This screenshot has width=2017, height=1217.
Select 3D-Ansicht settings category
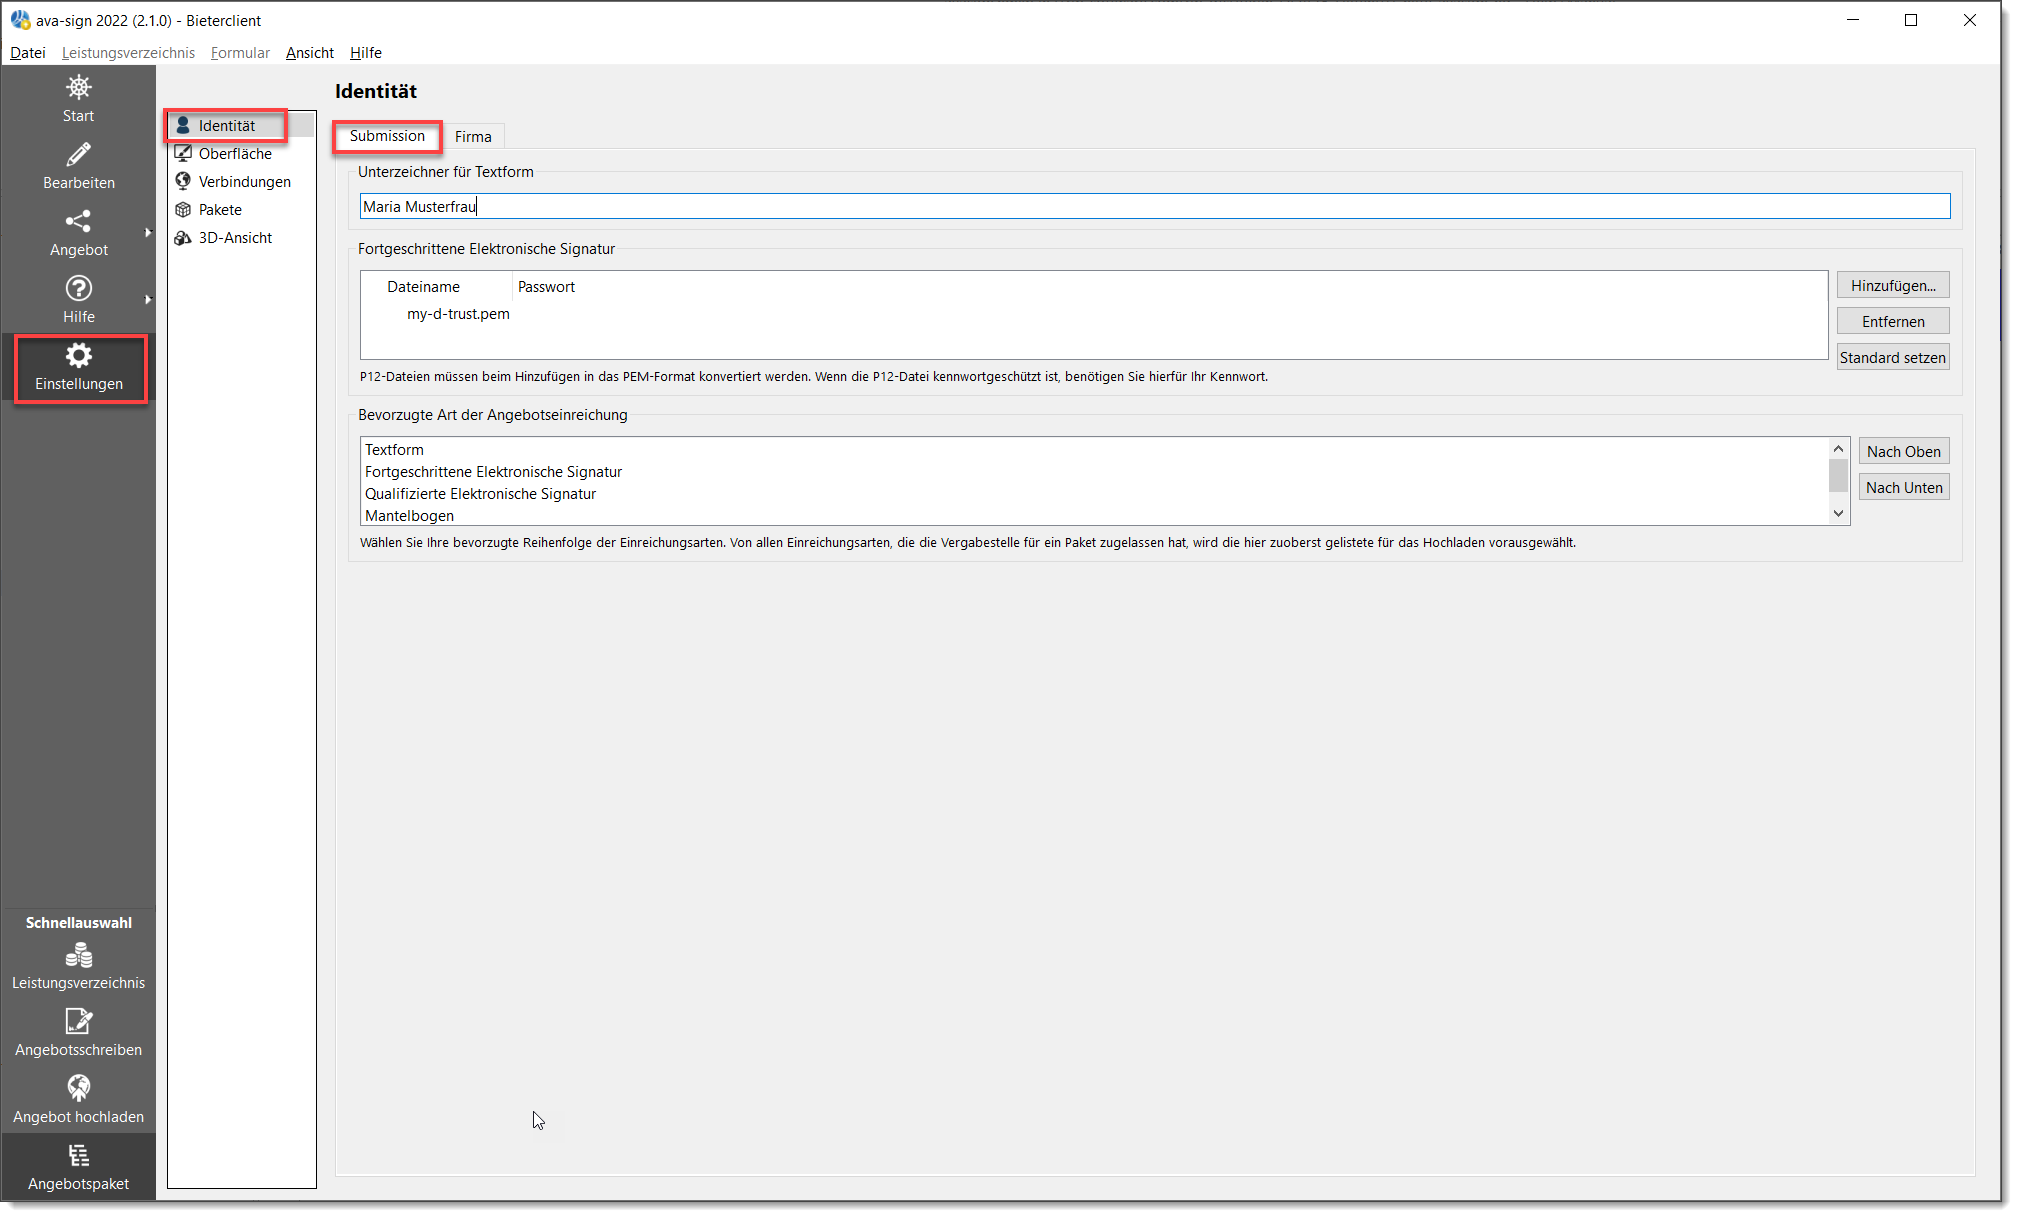[x=241, y=238]
